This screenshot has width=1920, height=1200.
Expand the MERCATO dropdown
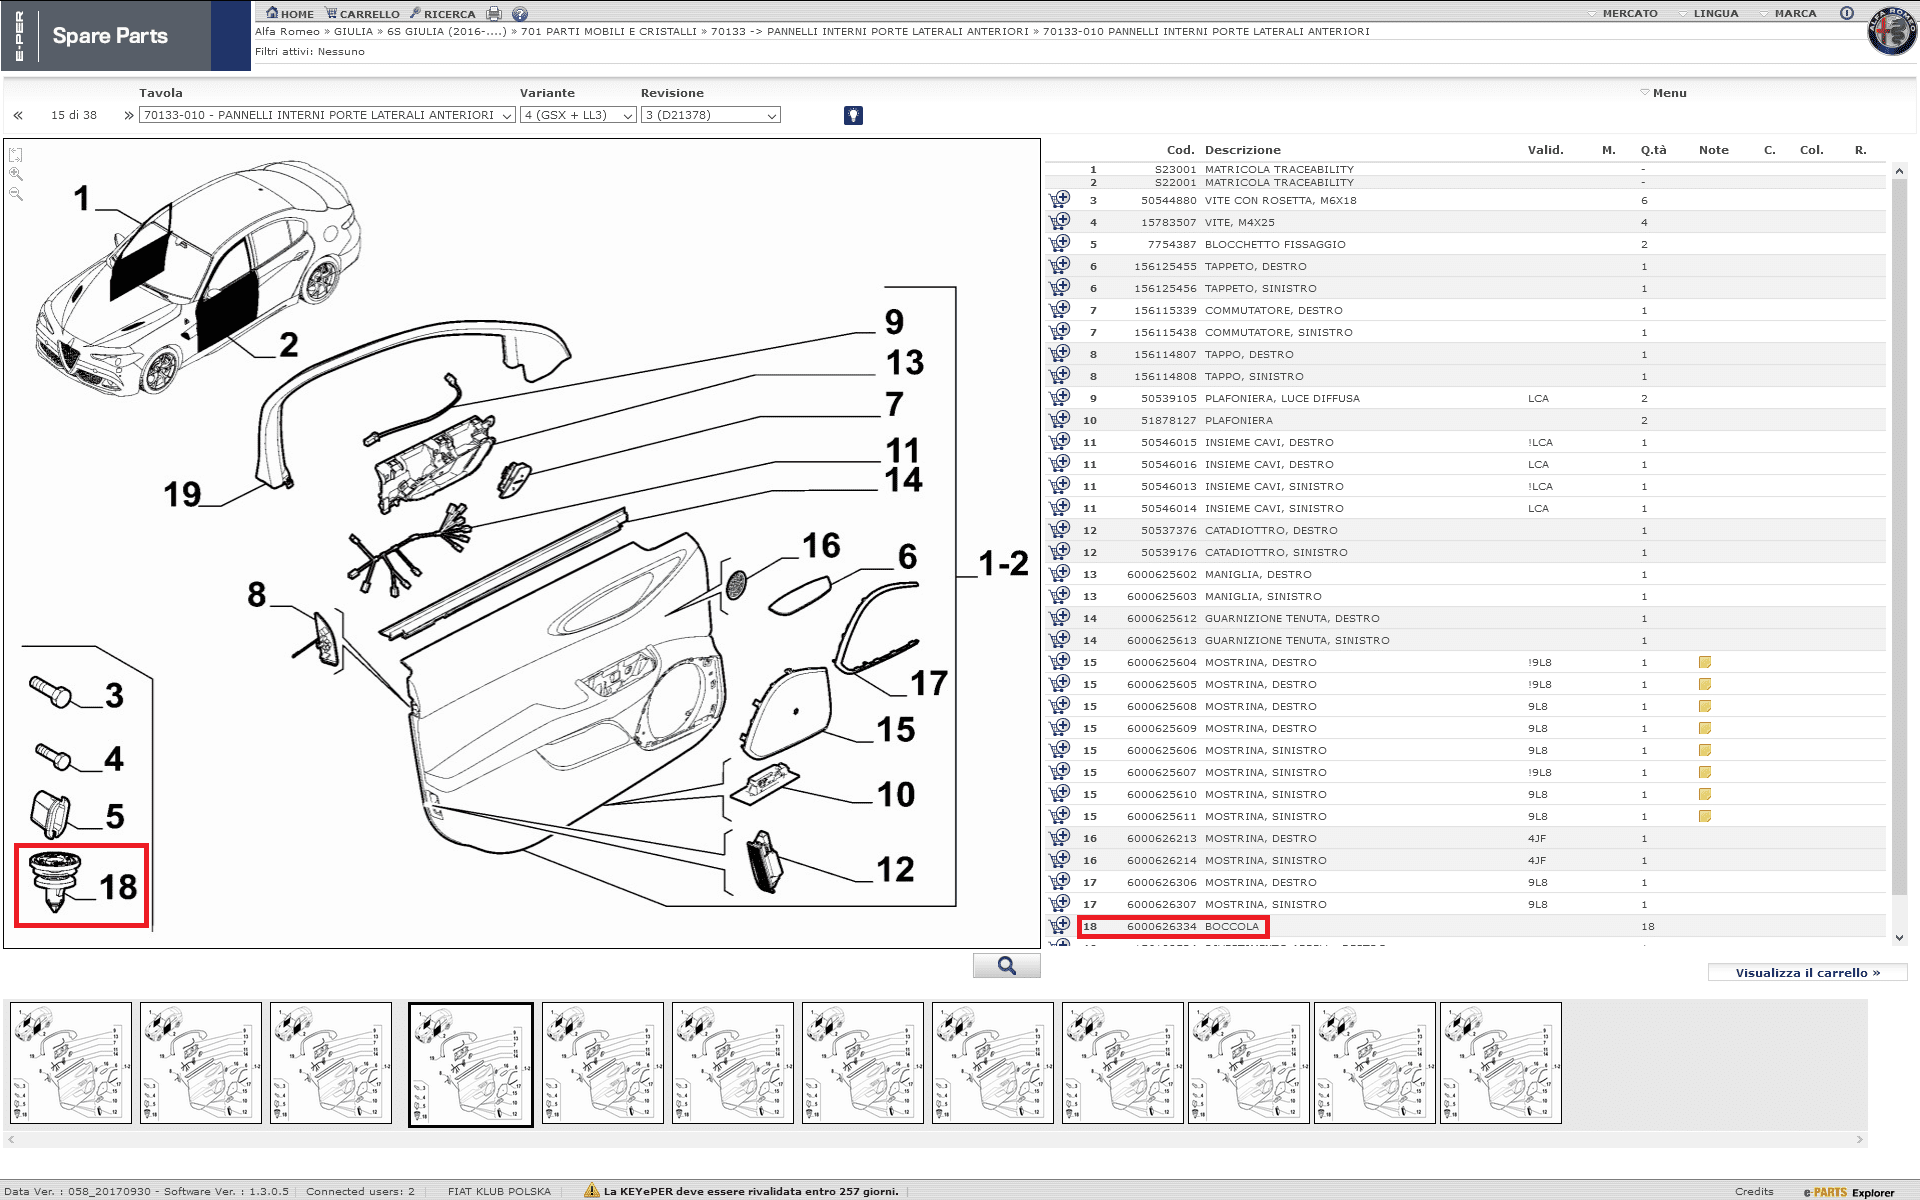(x=1622, y=14)
